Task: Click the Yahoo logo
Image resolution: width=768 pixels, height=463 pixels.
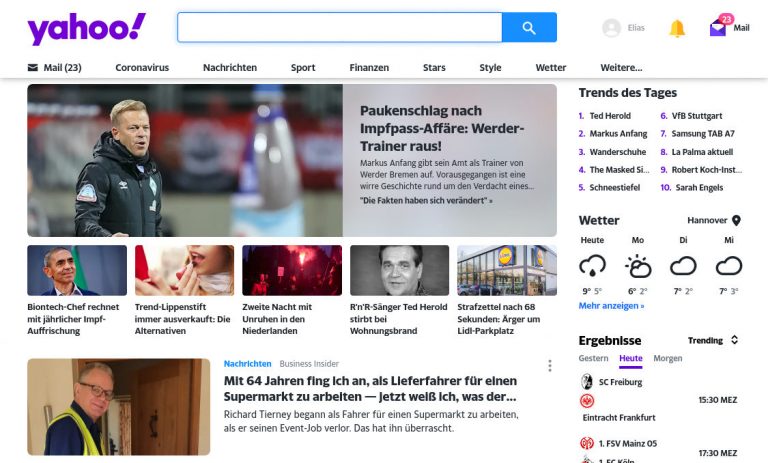Action: [x=86, y=28]
